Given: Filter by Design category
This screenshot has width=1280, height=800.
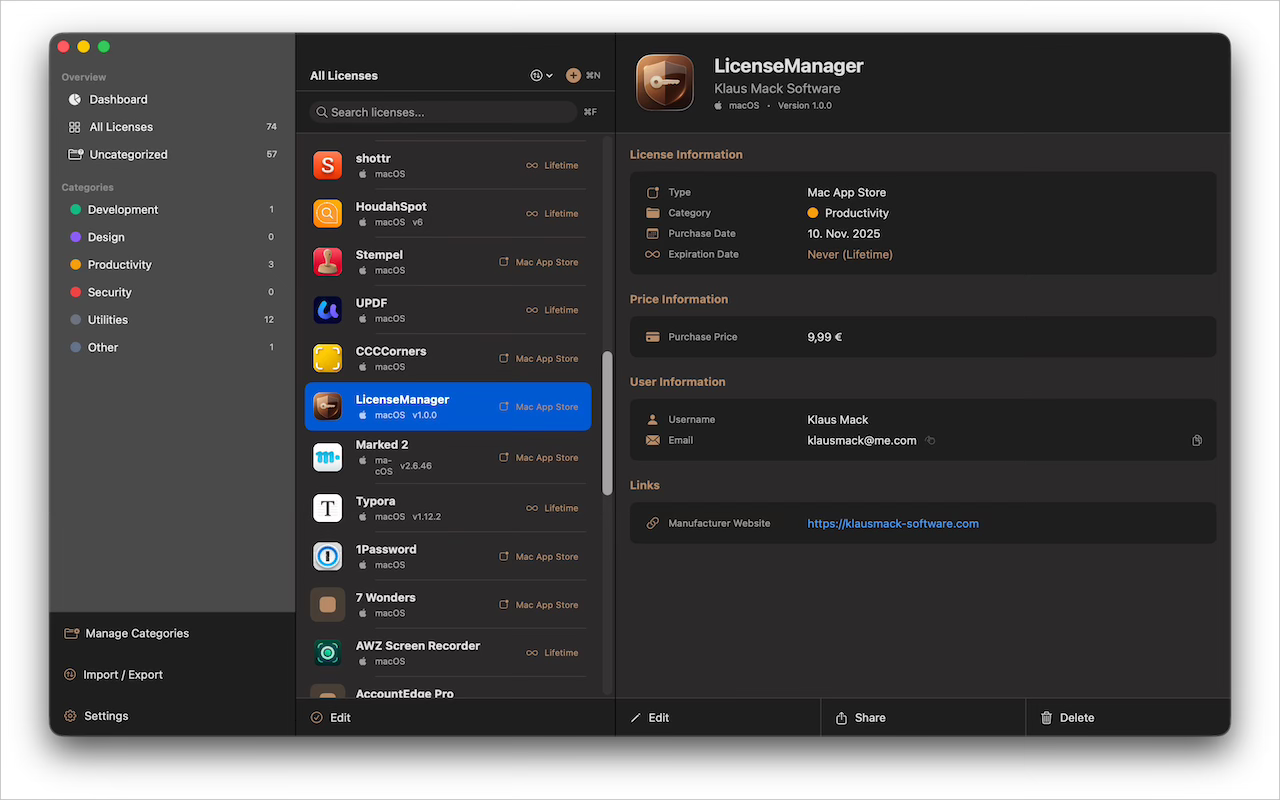Looking at the screenshot, I should pos(106,237).
